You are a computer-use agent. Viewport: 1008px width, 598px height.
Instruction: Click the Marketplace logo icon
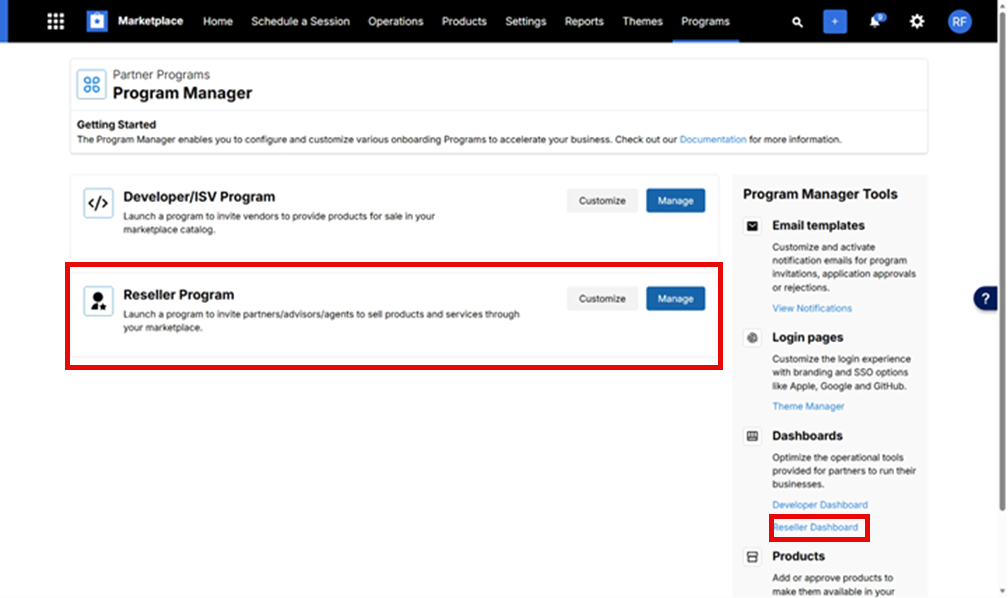[97, 21]
